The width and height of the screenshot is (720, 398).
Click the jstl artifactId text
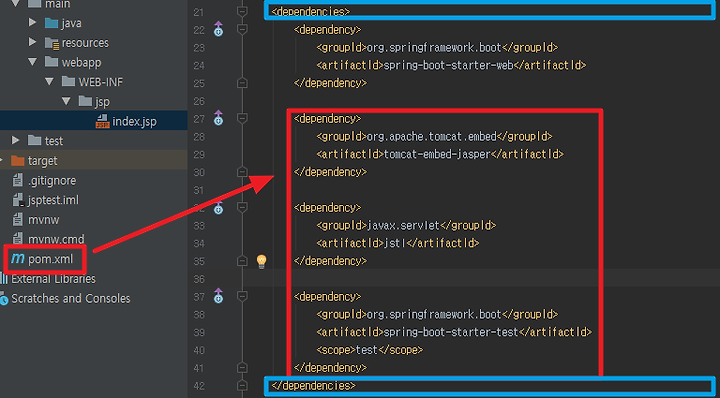(395, 243)
